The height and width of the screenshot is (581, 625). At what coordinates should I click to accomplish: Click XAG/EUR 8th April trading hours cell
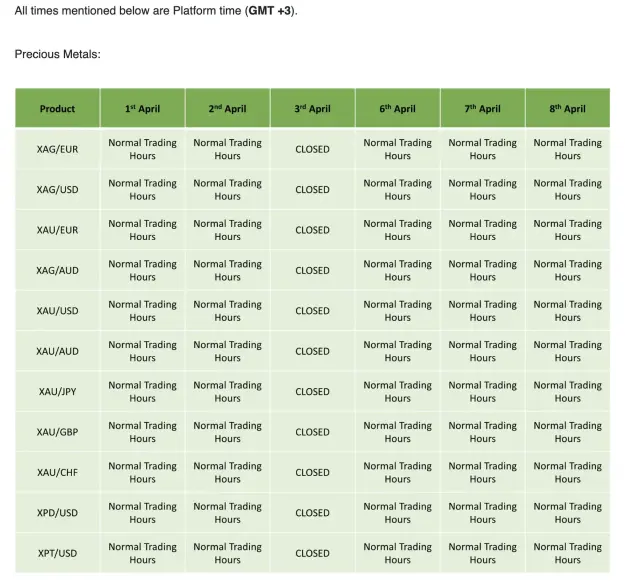click(x=568, y=149)
